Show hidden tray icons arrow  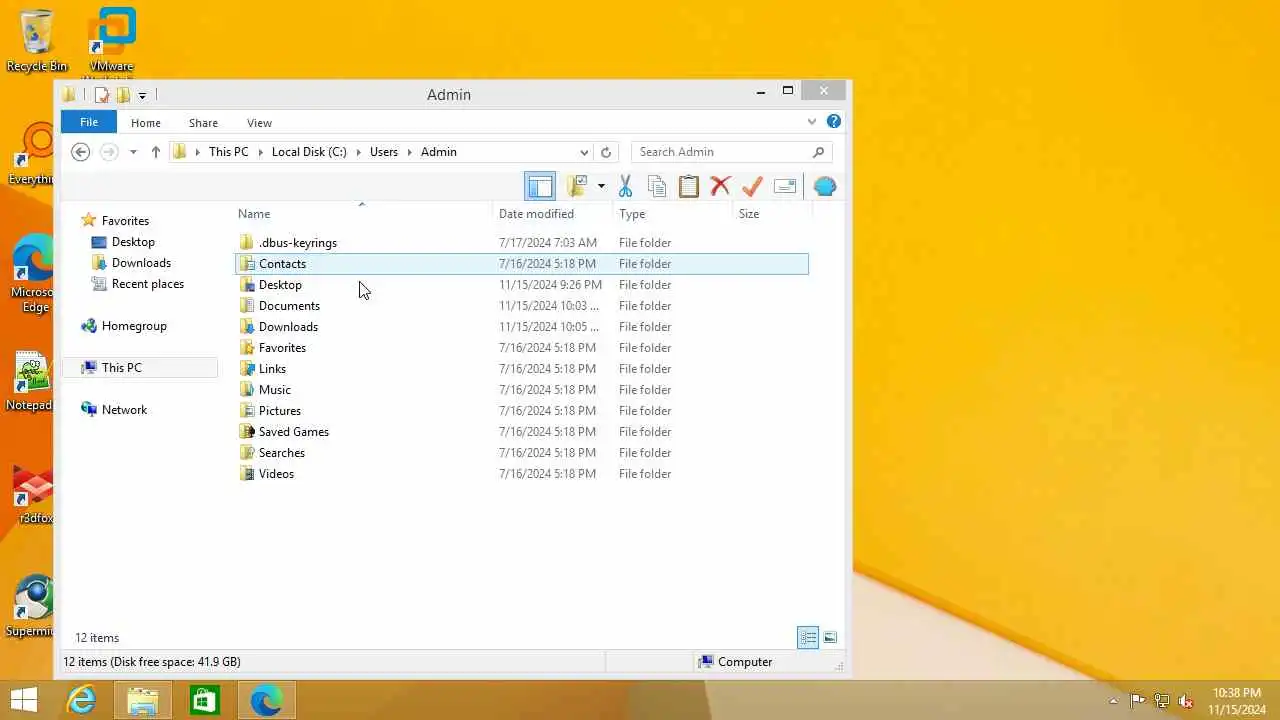pyautogui.click(x=1113, y=701)
